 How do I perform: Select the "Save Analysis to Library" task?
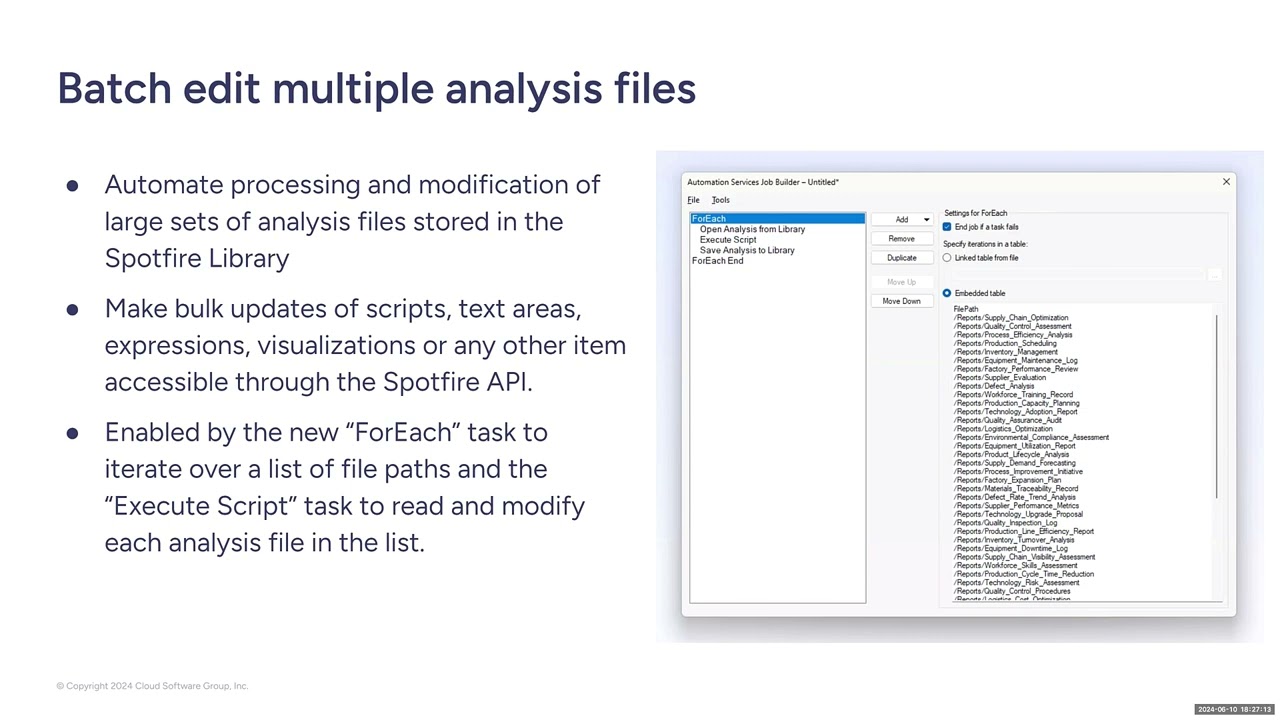(745, 250)
